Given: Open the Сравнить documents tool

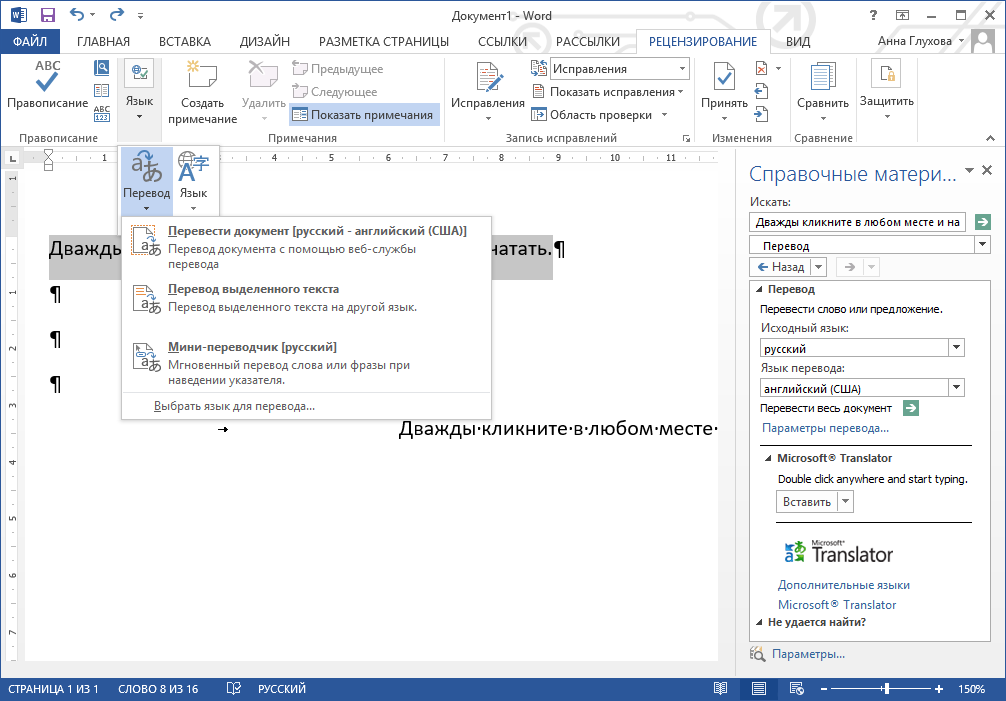Looking at the screenshot, I should (x=822, y=88).
